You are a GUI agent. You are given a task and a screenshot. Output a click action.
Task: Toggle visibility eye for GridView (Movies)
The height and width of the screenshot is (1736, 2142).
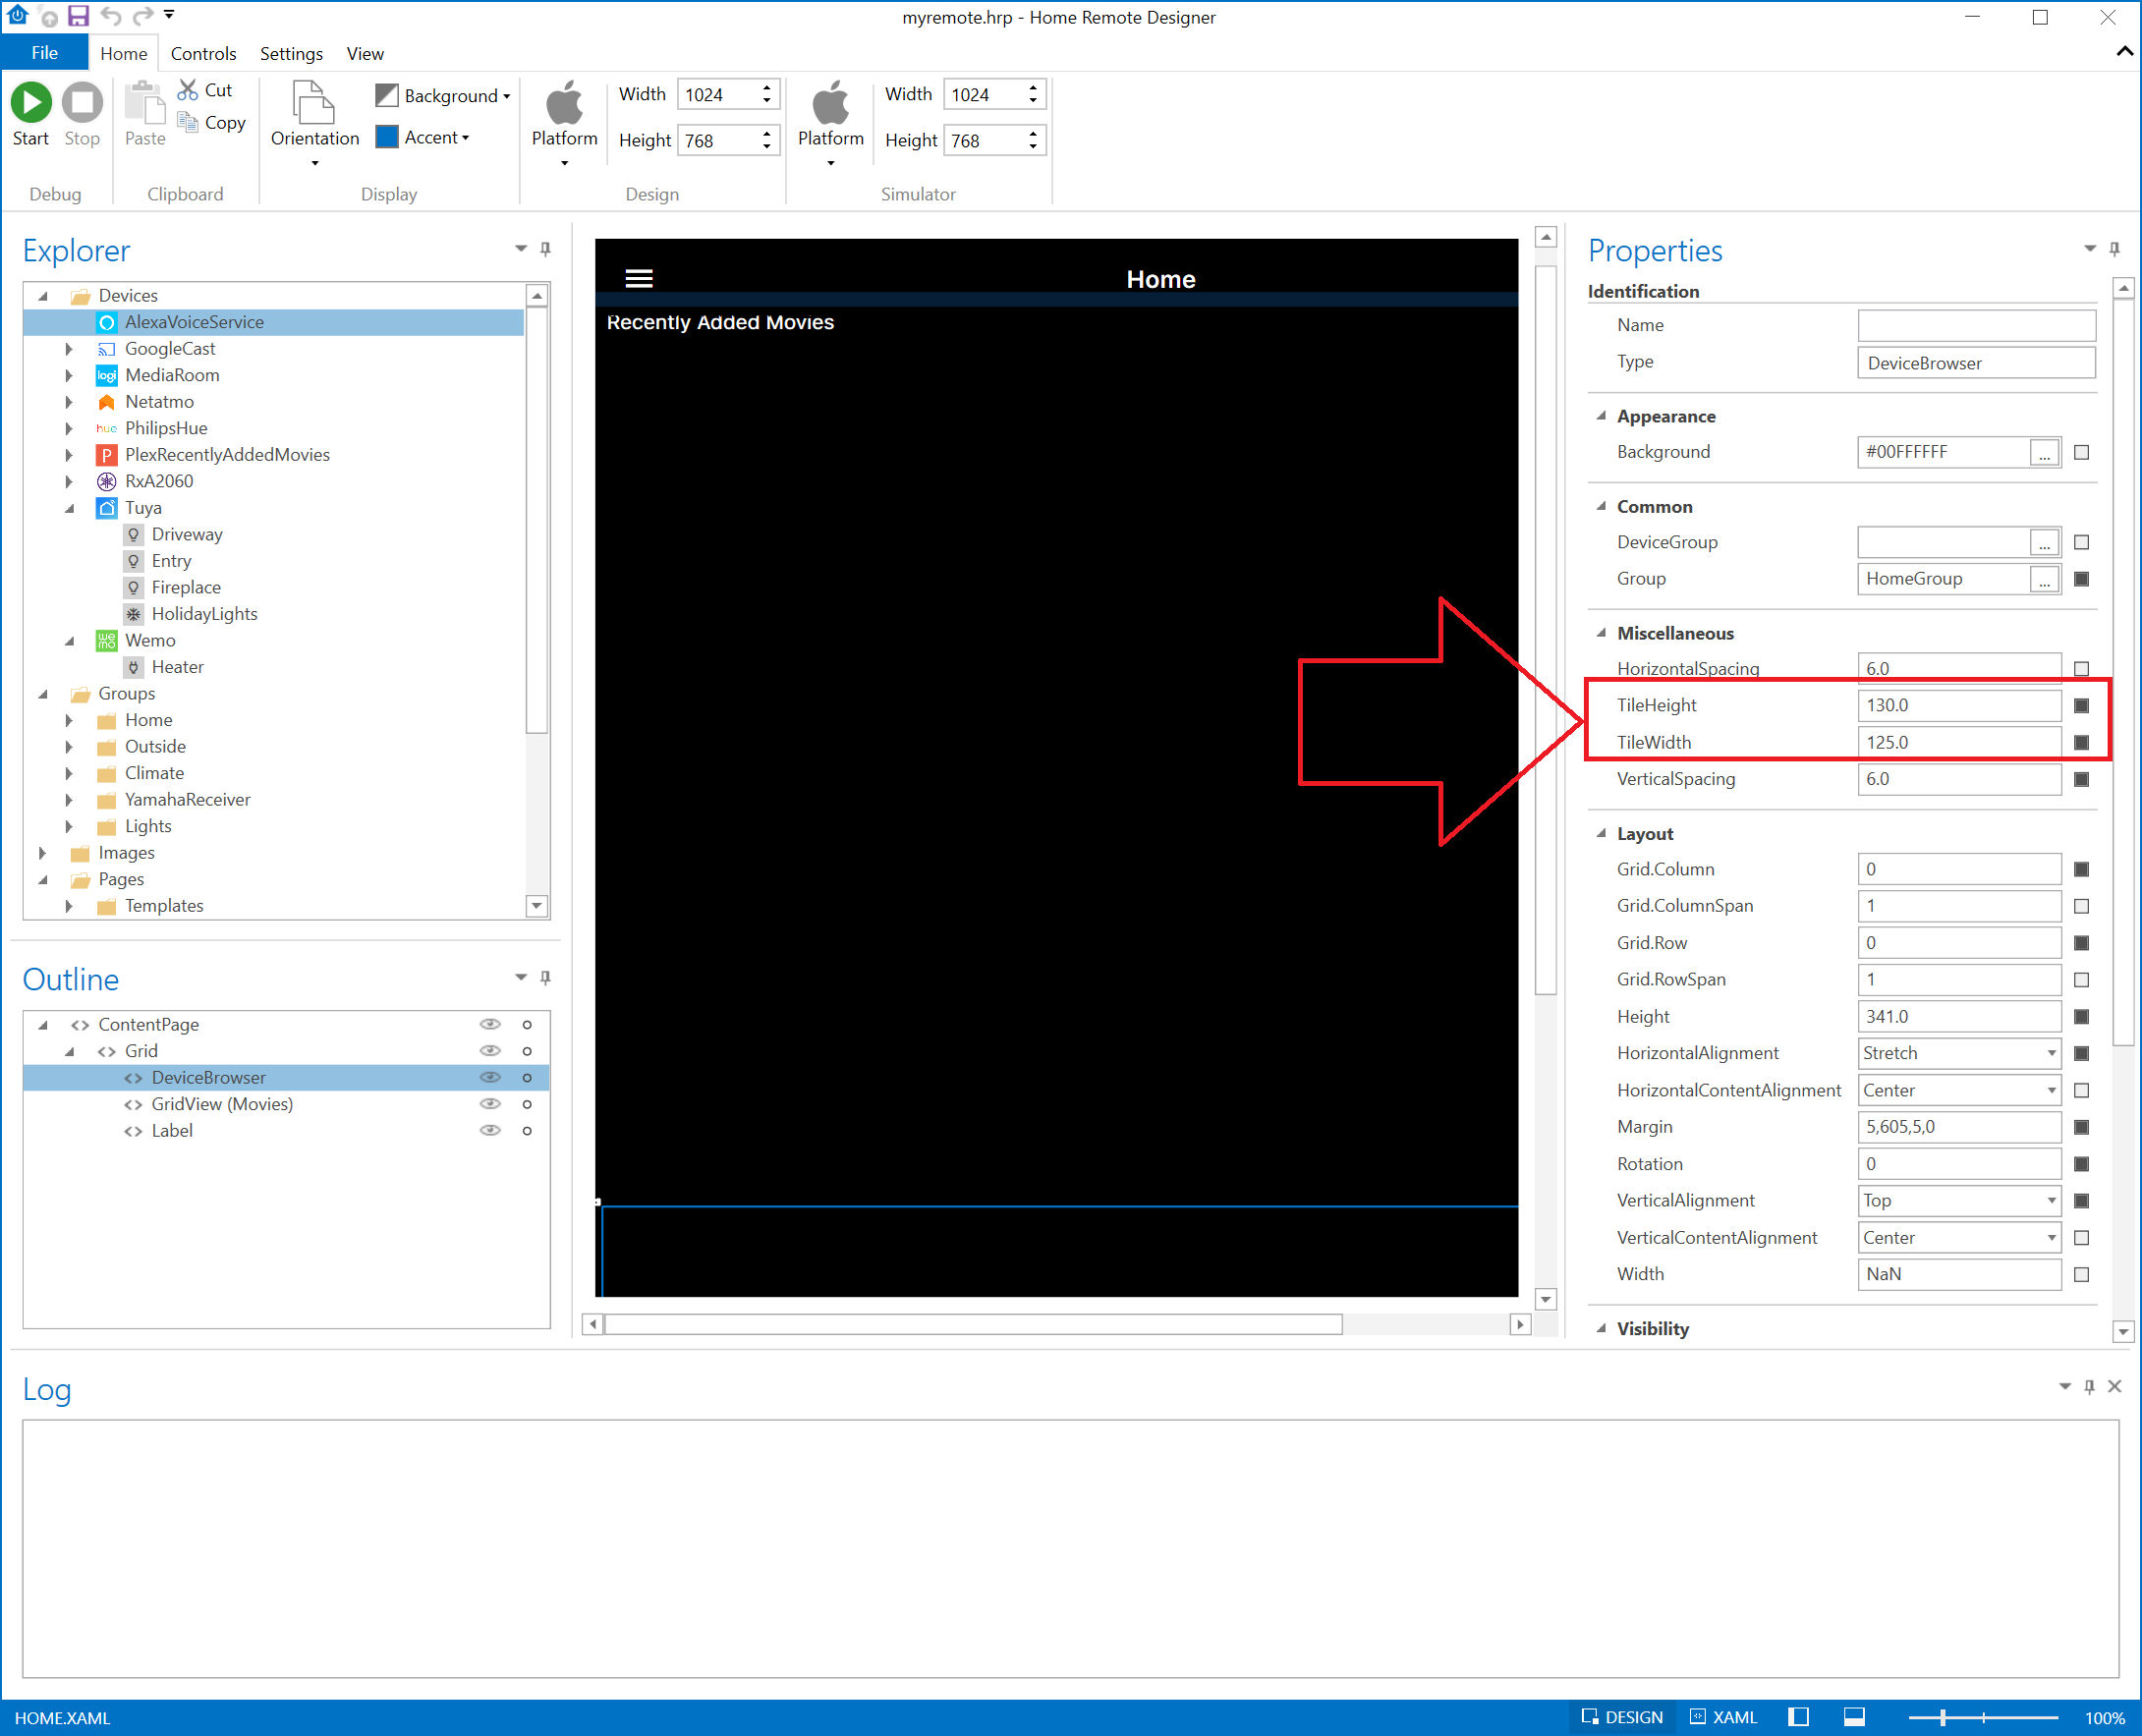coord(490,1104)
